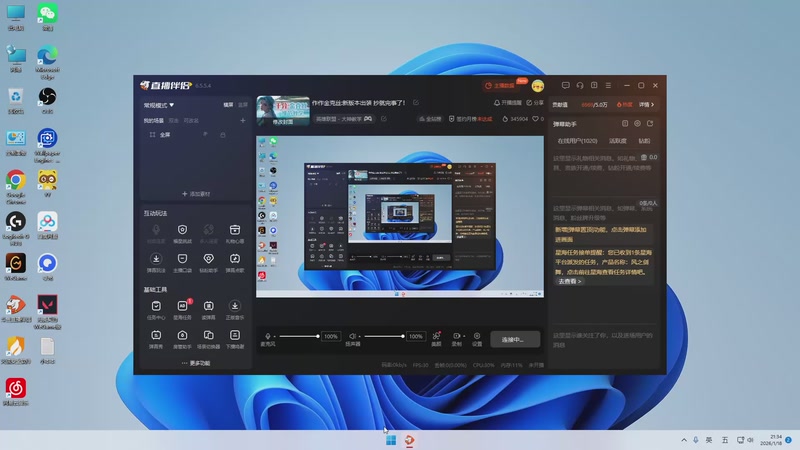
Task: Adjust the microphone volume slider
Action: 299,336
